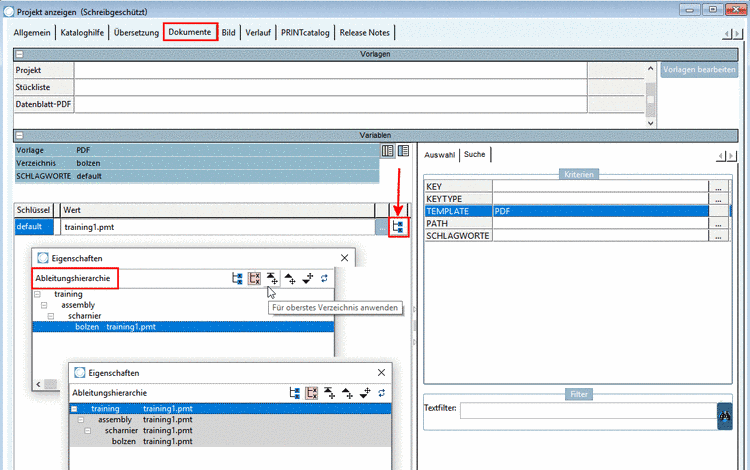Click hierarchy tree icon in upper Eigenschaften toolbar
750x470 pixels.
tap(237, 278)
